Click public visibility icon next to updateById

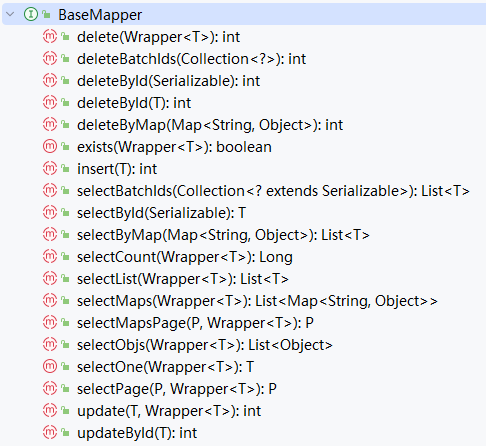click(66, 433)
